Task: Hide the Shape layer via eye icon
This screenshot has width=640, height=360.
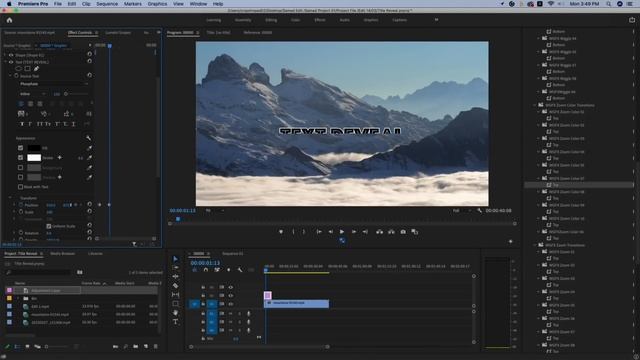Action: coord(11,55)
